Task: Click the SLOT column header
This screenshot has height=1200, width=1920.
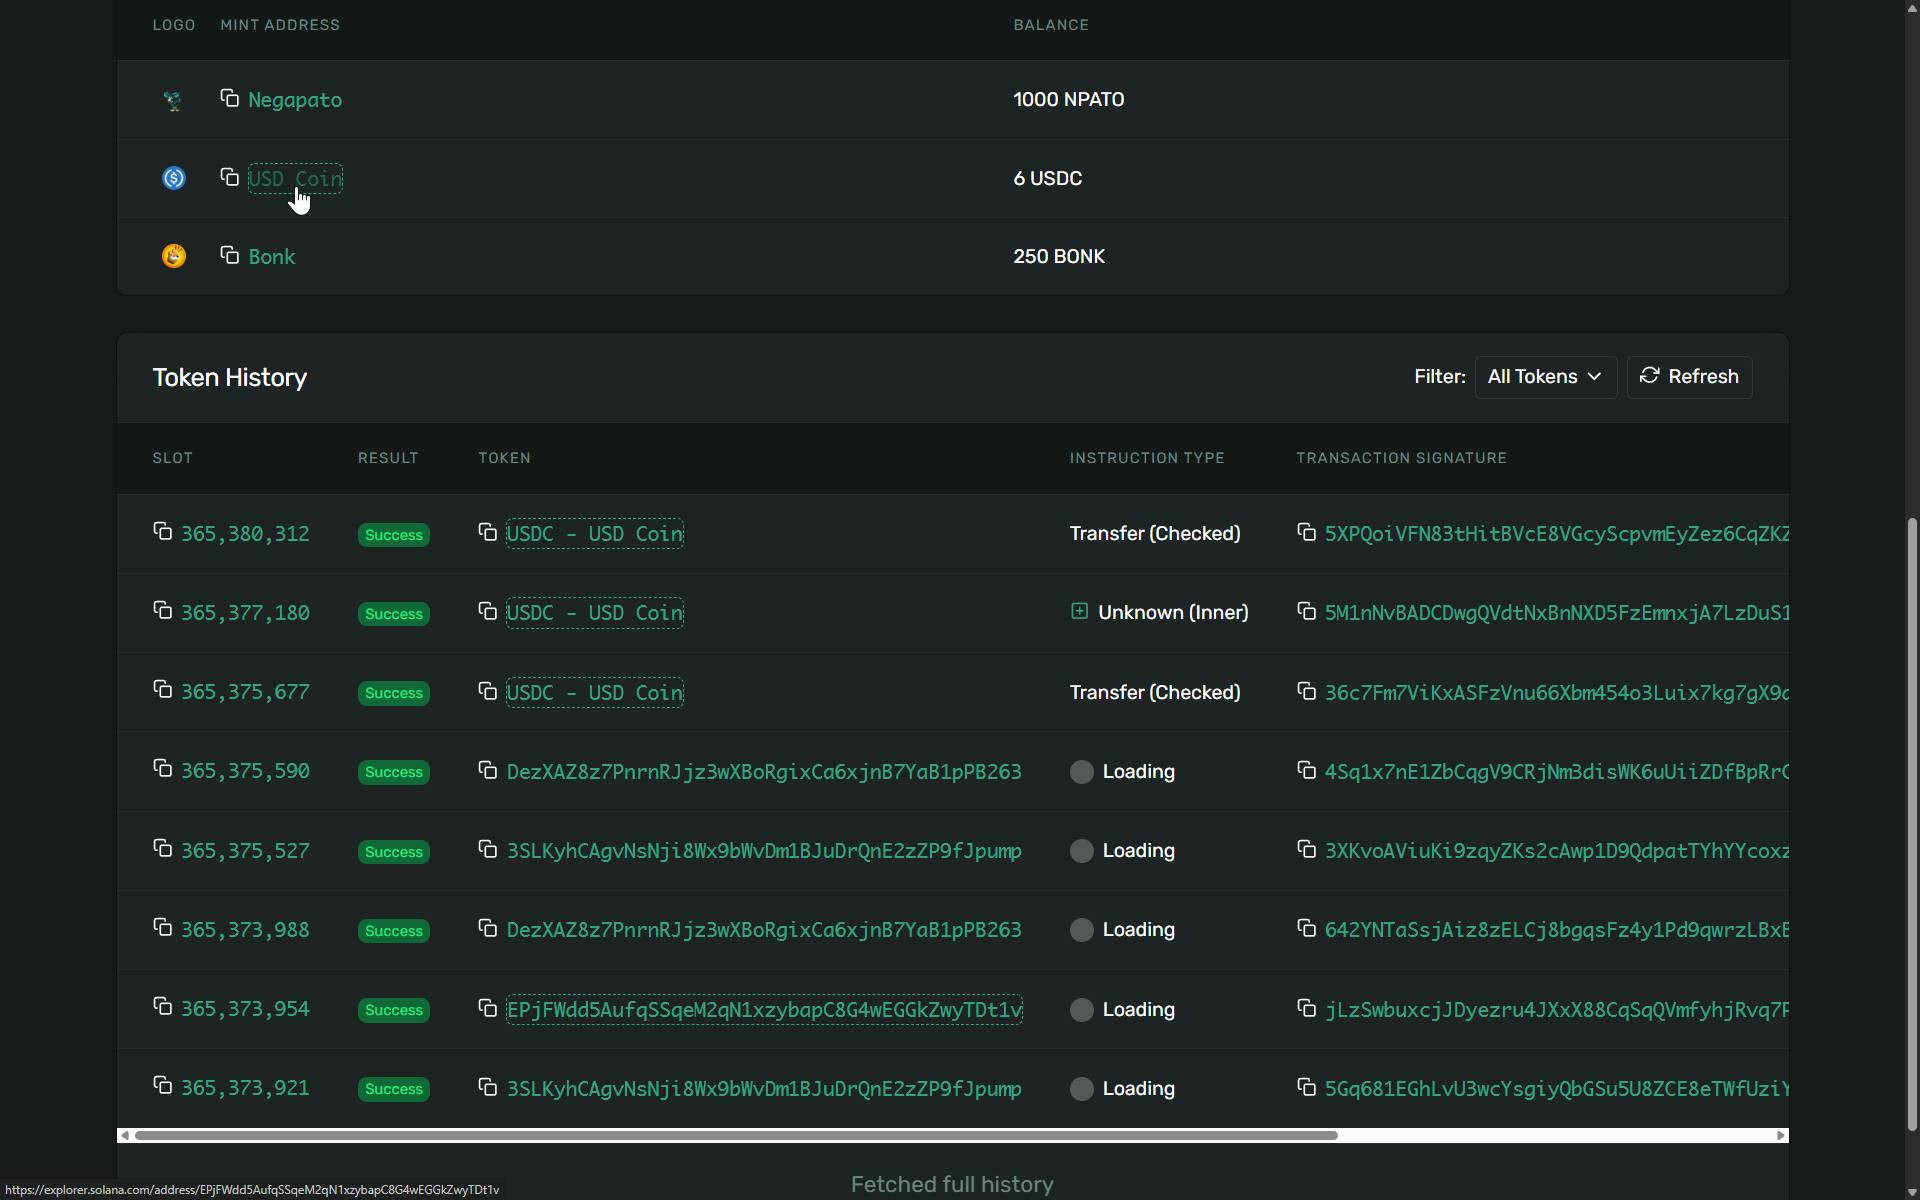Action: [x=172, y=458]
